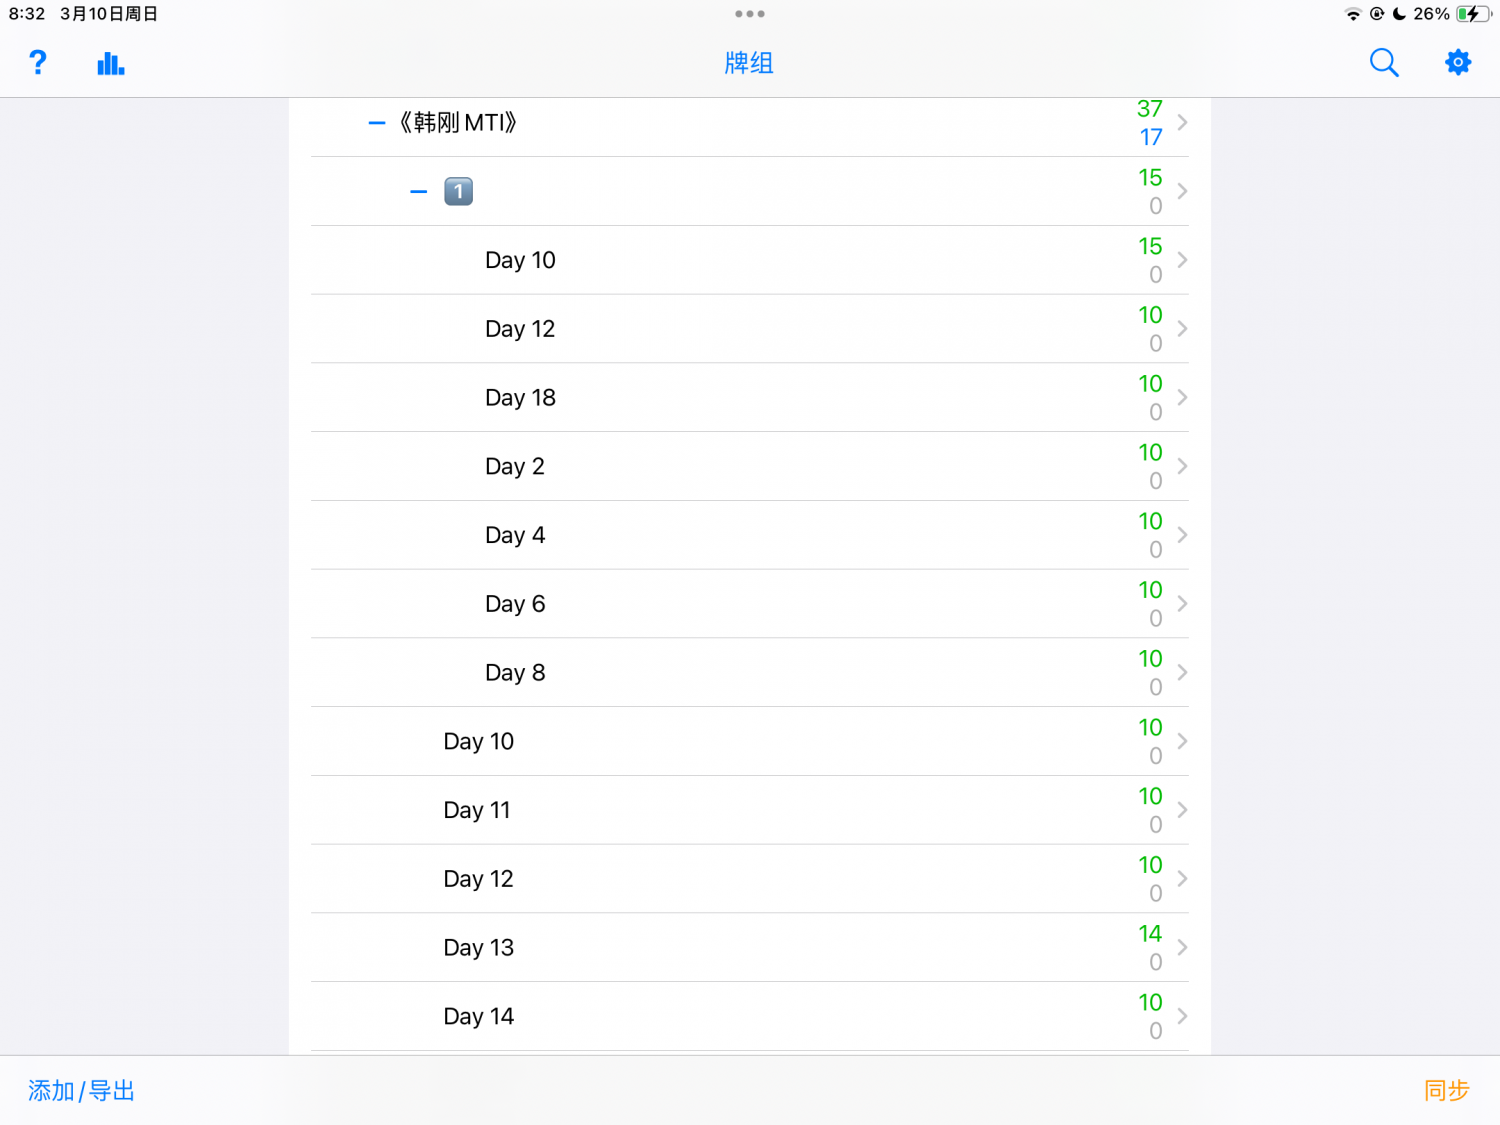
Task: Select the 牌组 title header
Action: point(749,63)
